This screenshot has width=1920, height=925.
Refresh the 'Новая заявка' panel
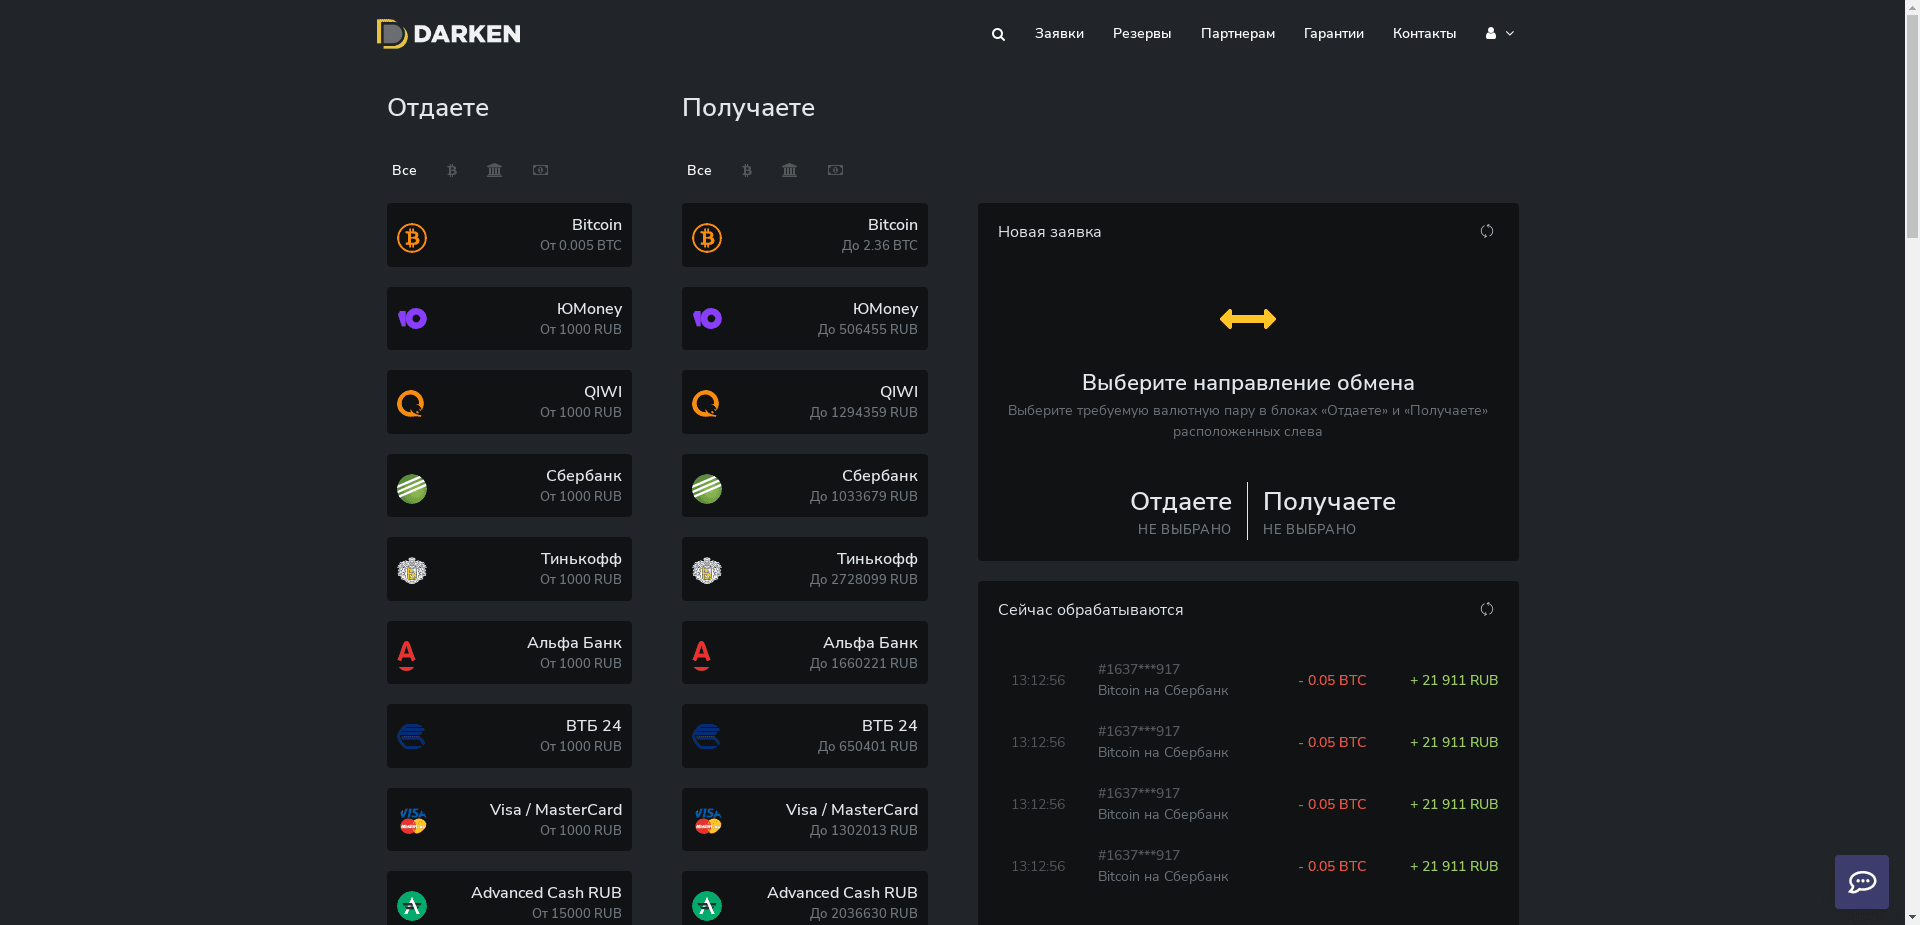pyautogui.click(x=1486, y=231)
